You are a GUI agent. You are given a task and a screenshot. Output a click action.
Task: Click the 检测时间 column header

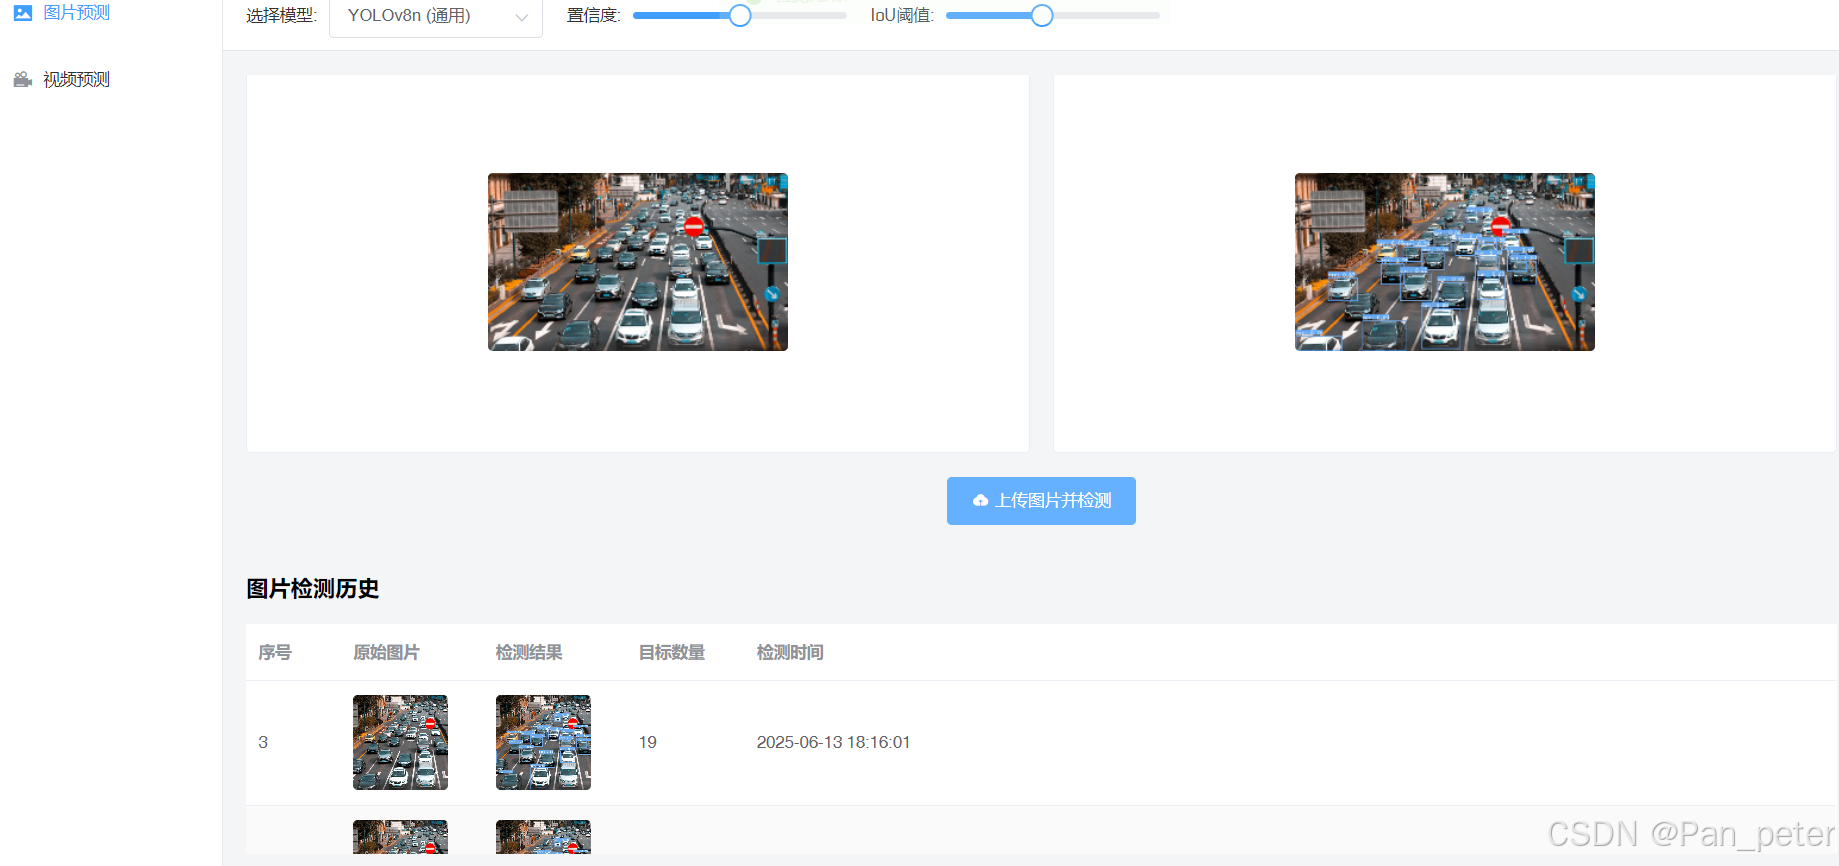click(x=790, y=652)
